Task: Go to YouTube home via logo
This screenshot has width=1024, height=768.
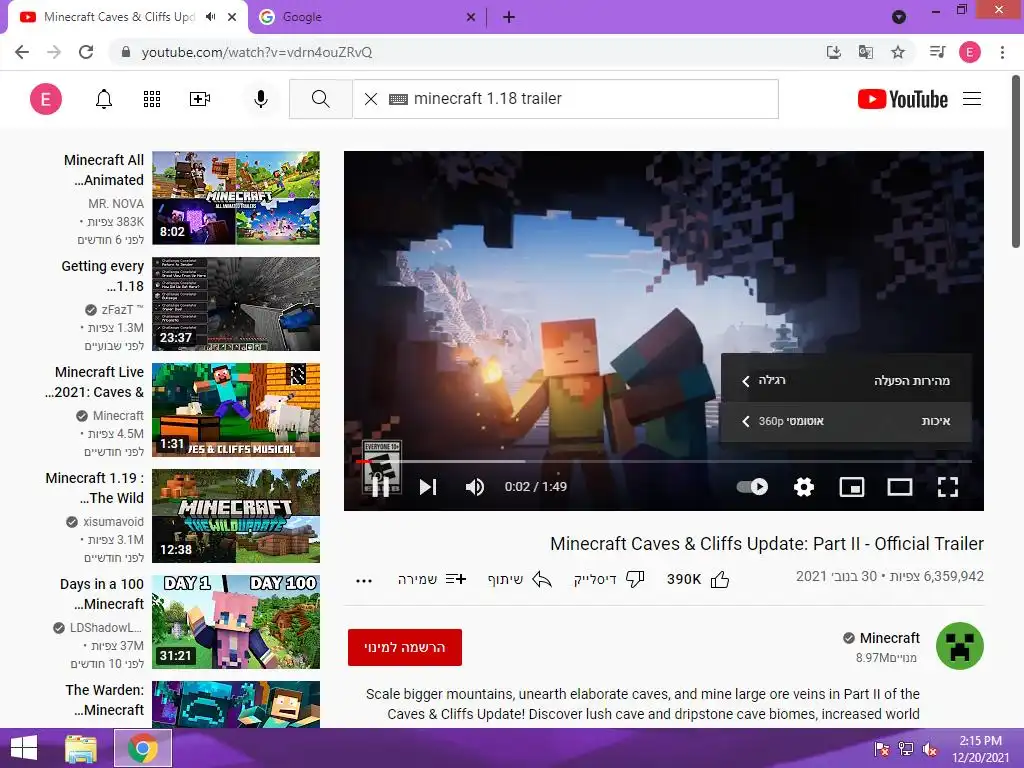Action: point(903,99)
